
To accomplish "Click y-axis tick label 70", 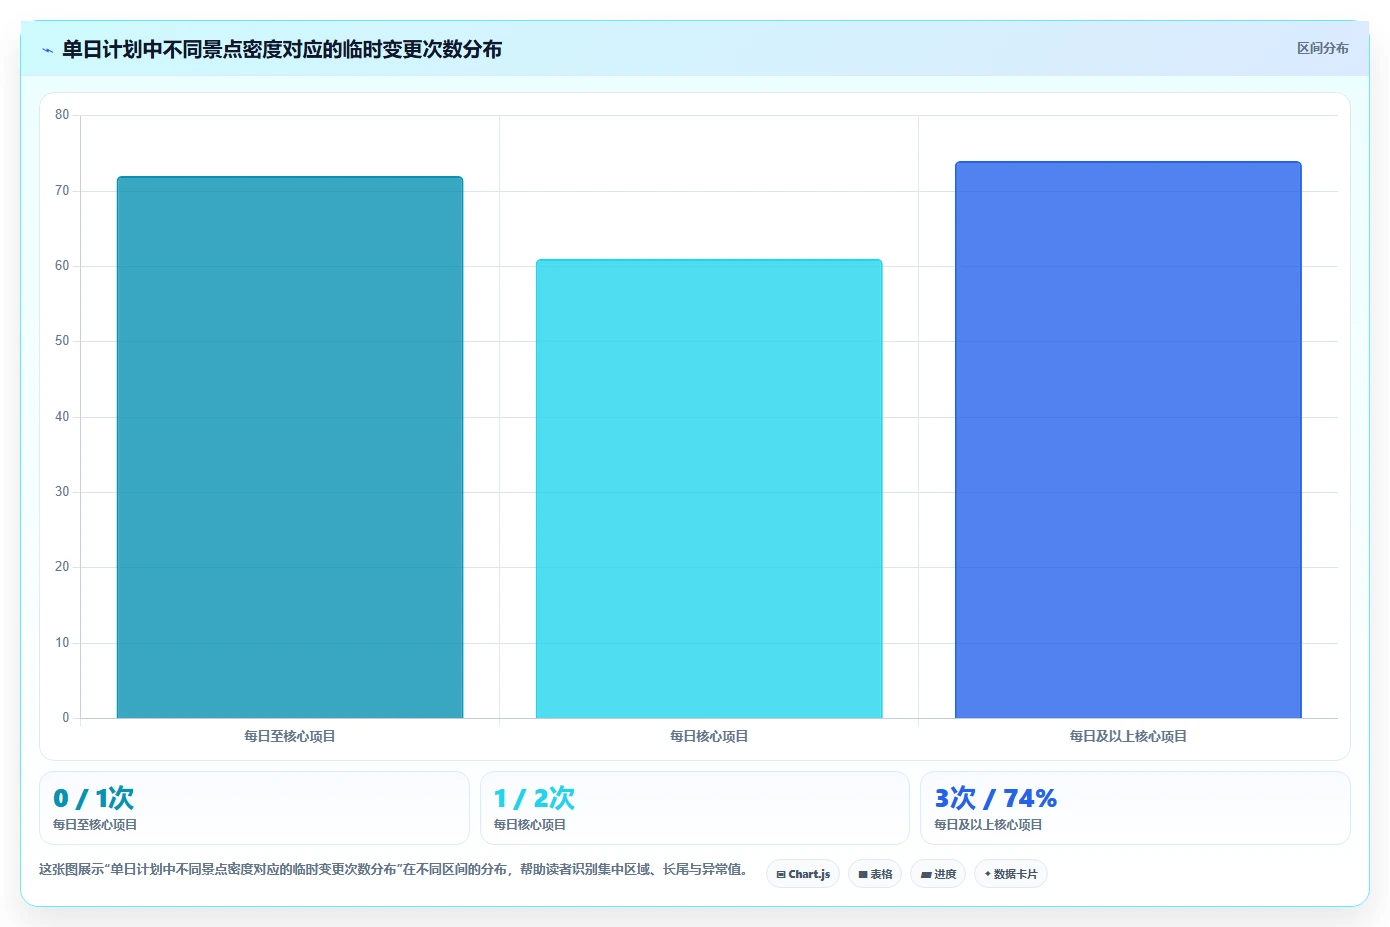I will [62, 190].
